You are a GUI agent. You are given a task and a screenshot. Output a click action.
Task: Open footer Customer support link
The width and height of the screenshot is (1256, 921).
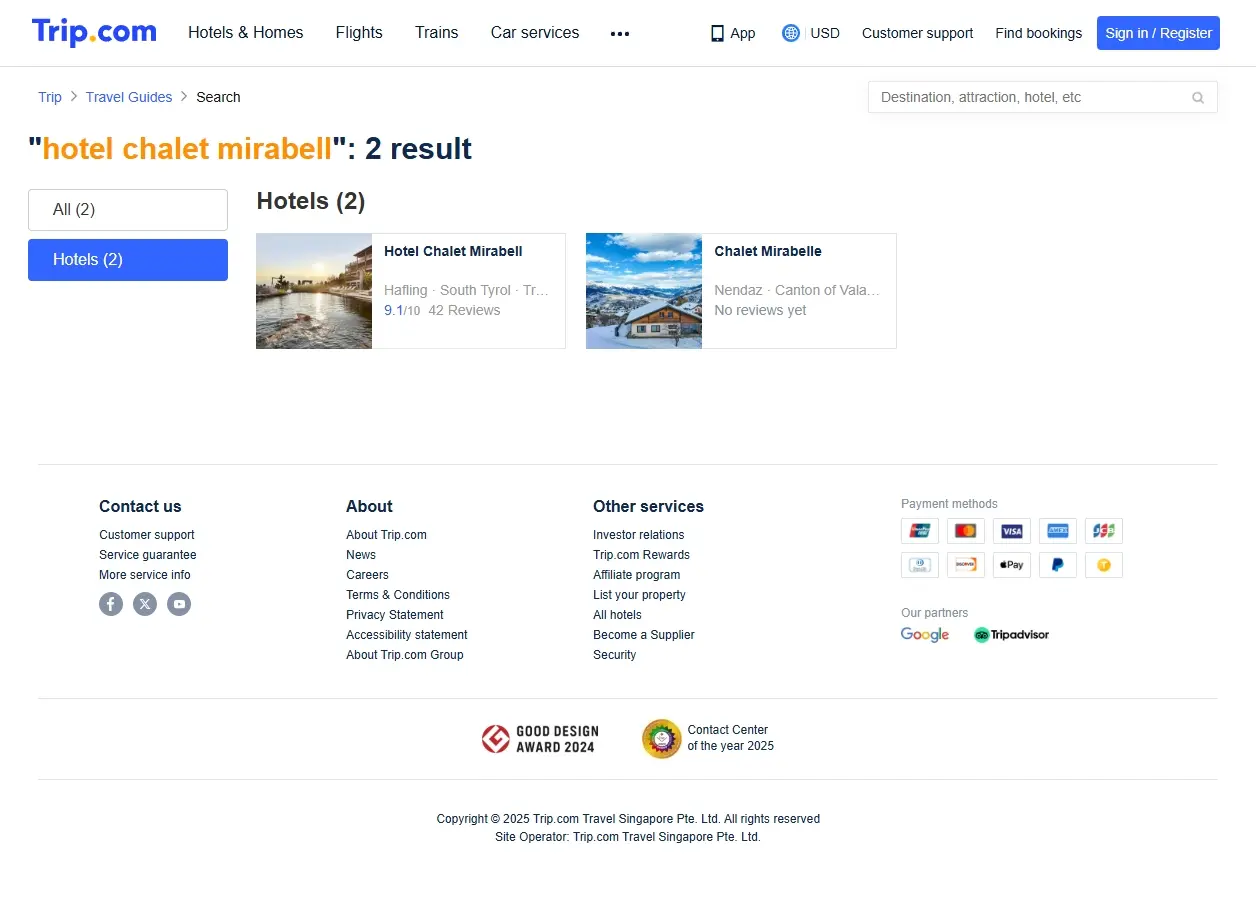pos(147,535)
